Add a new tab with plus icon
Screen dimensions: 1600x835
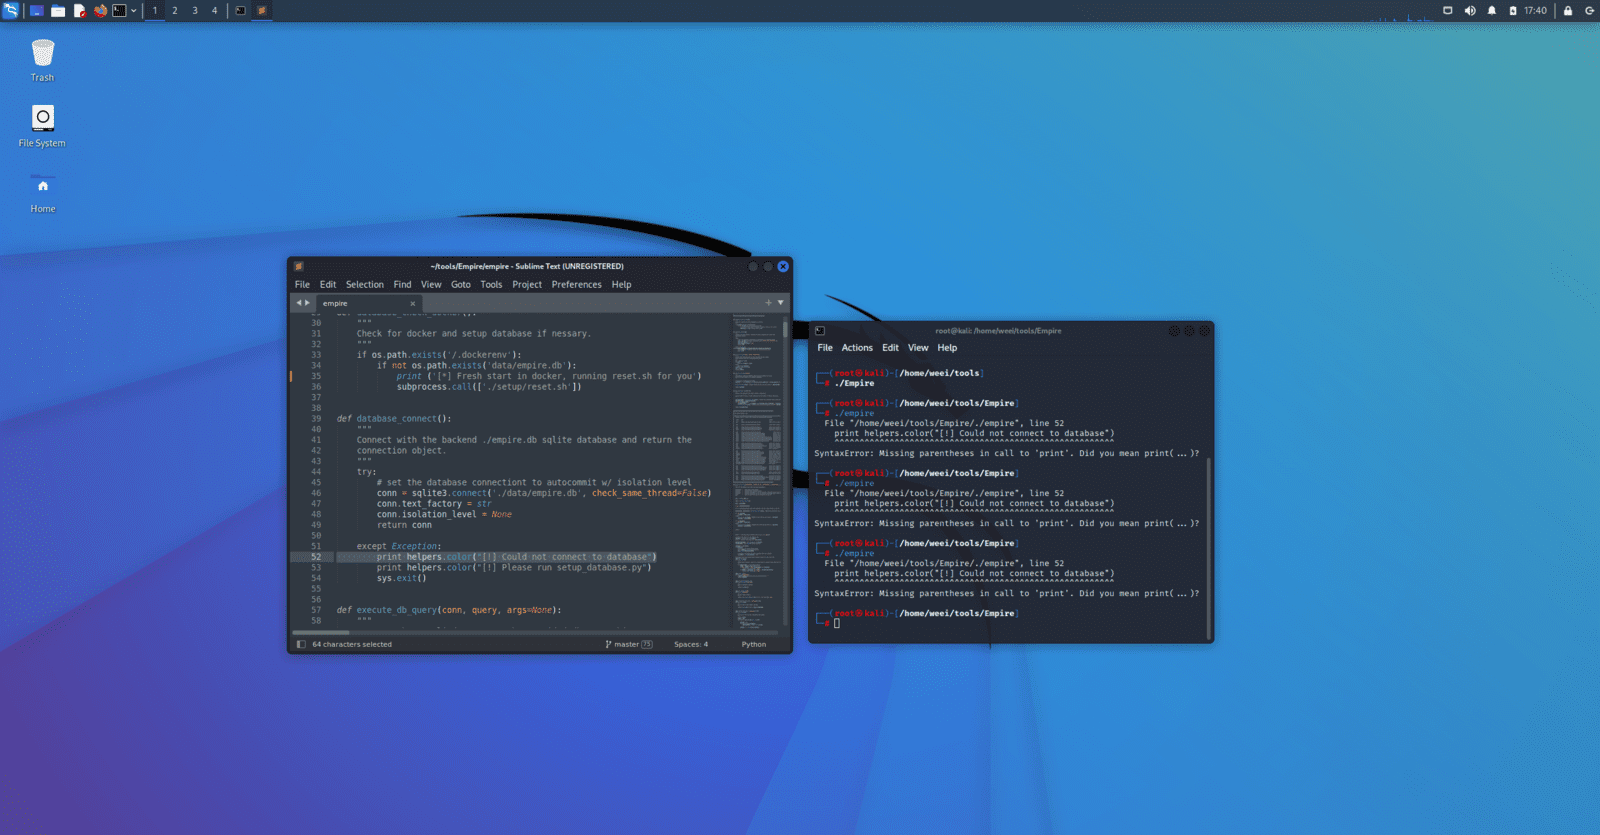point(768,302)
